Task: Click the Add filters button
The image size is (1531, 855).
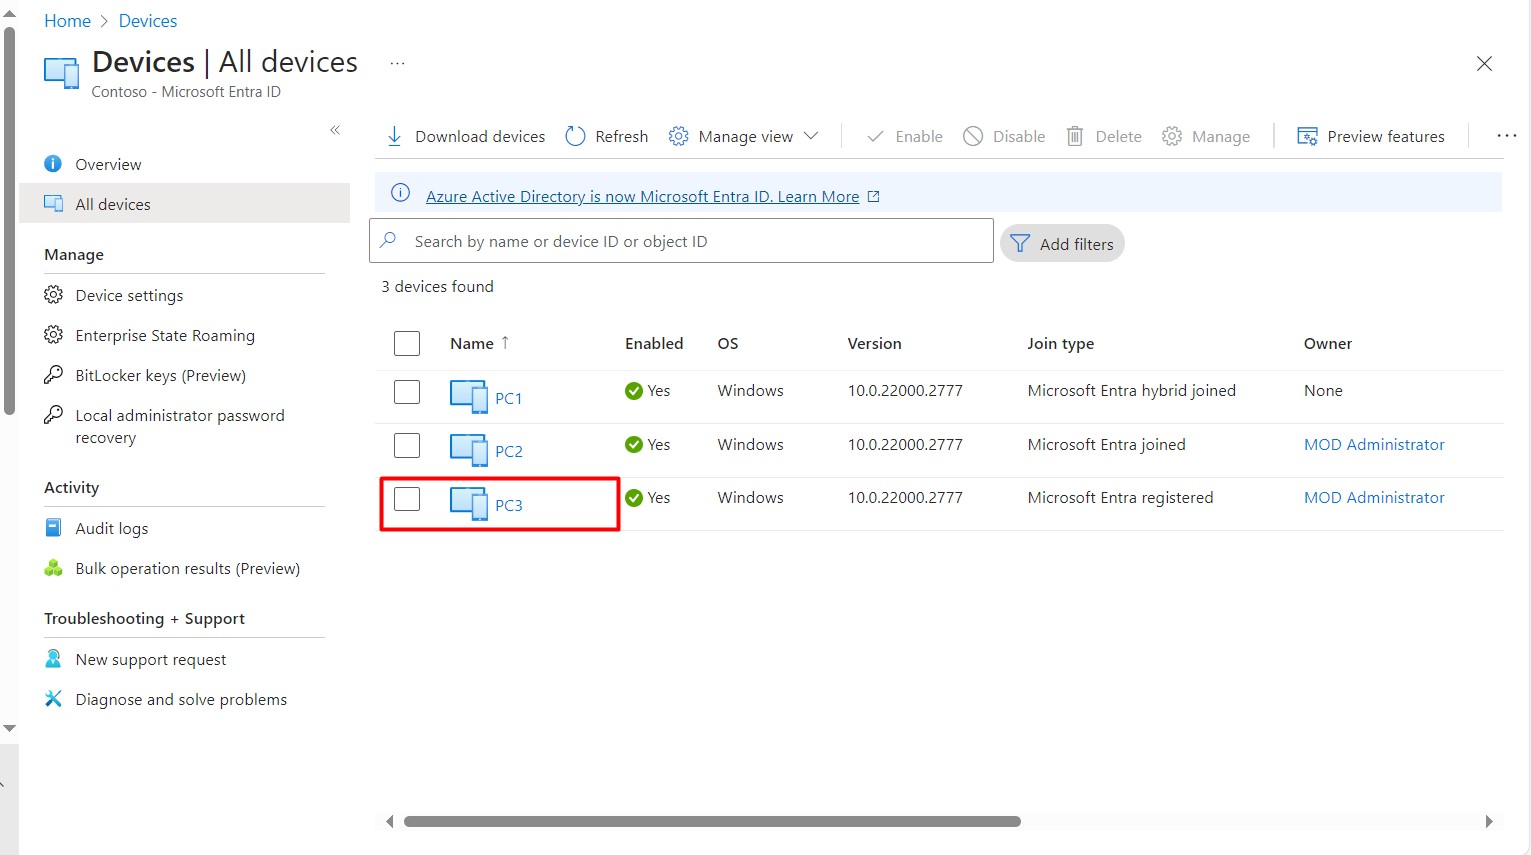Action: tap(1062, 243)
